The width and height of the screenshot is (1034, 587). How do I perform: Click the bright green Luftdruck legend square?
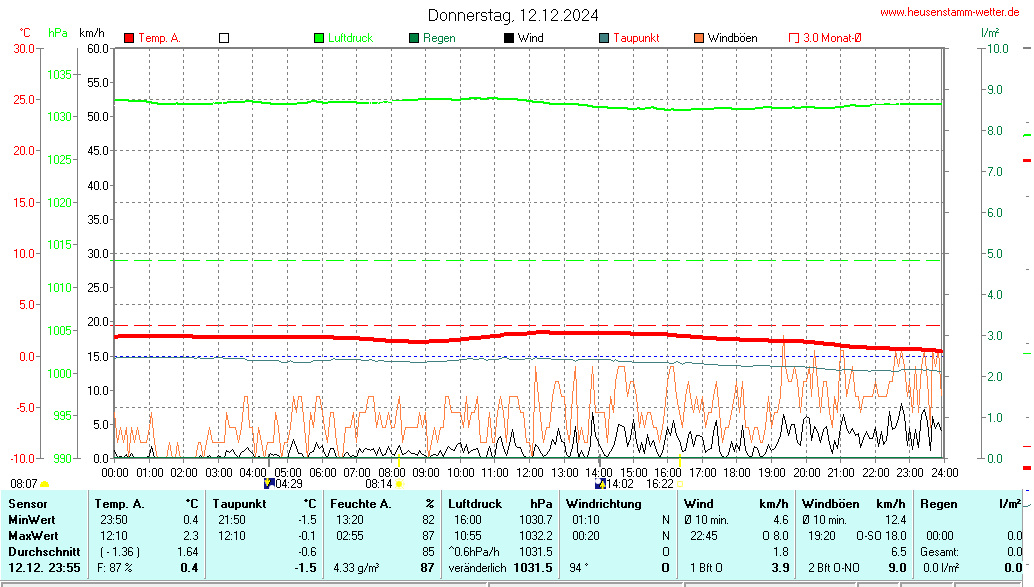pos(319,38)
